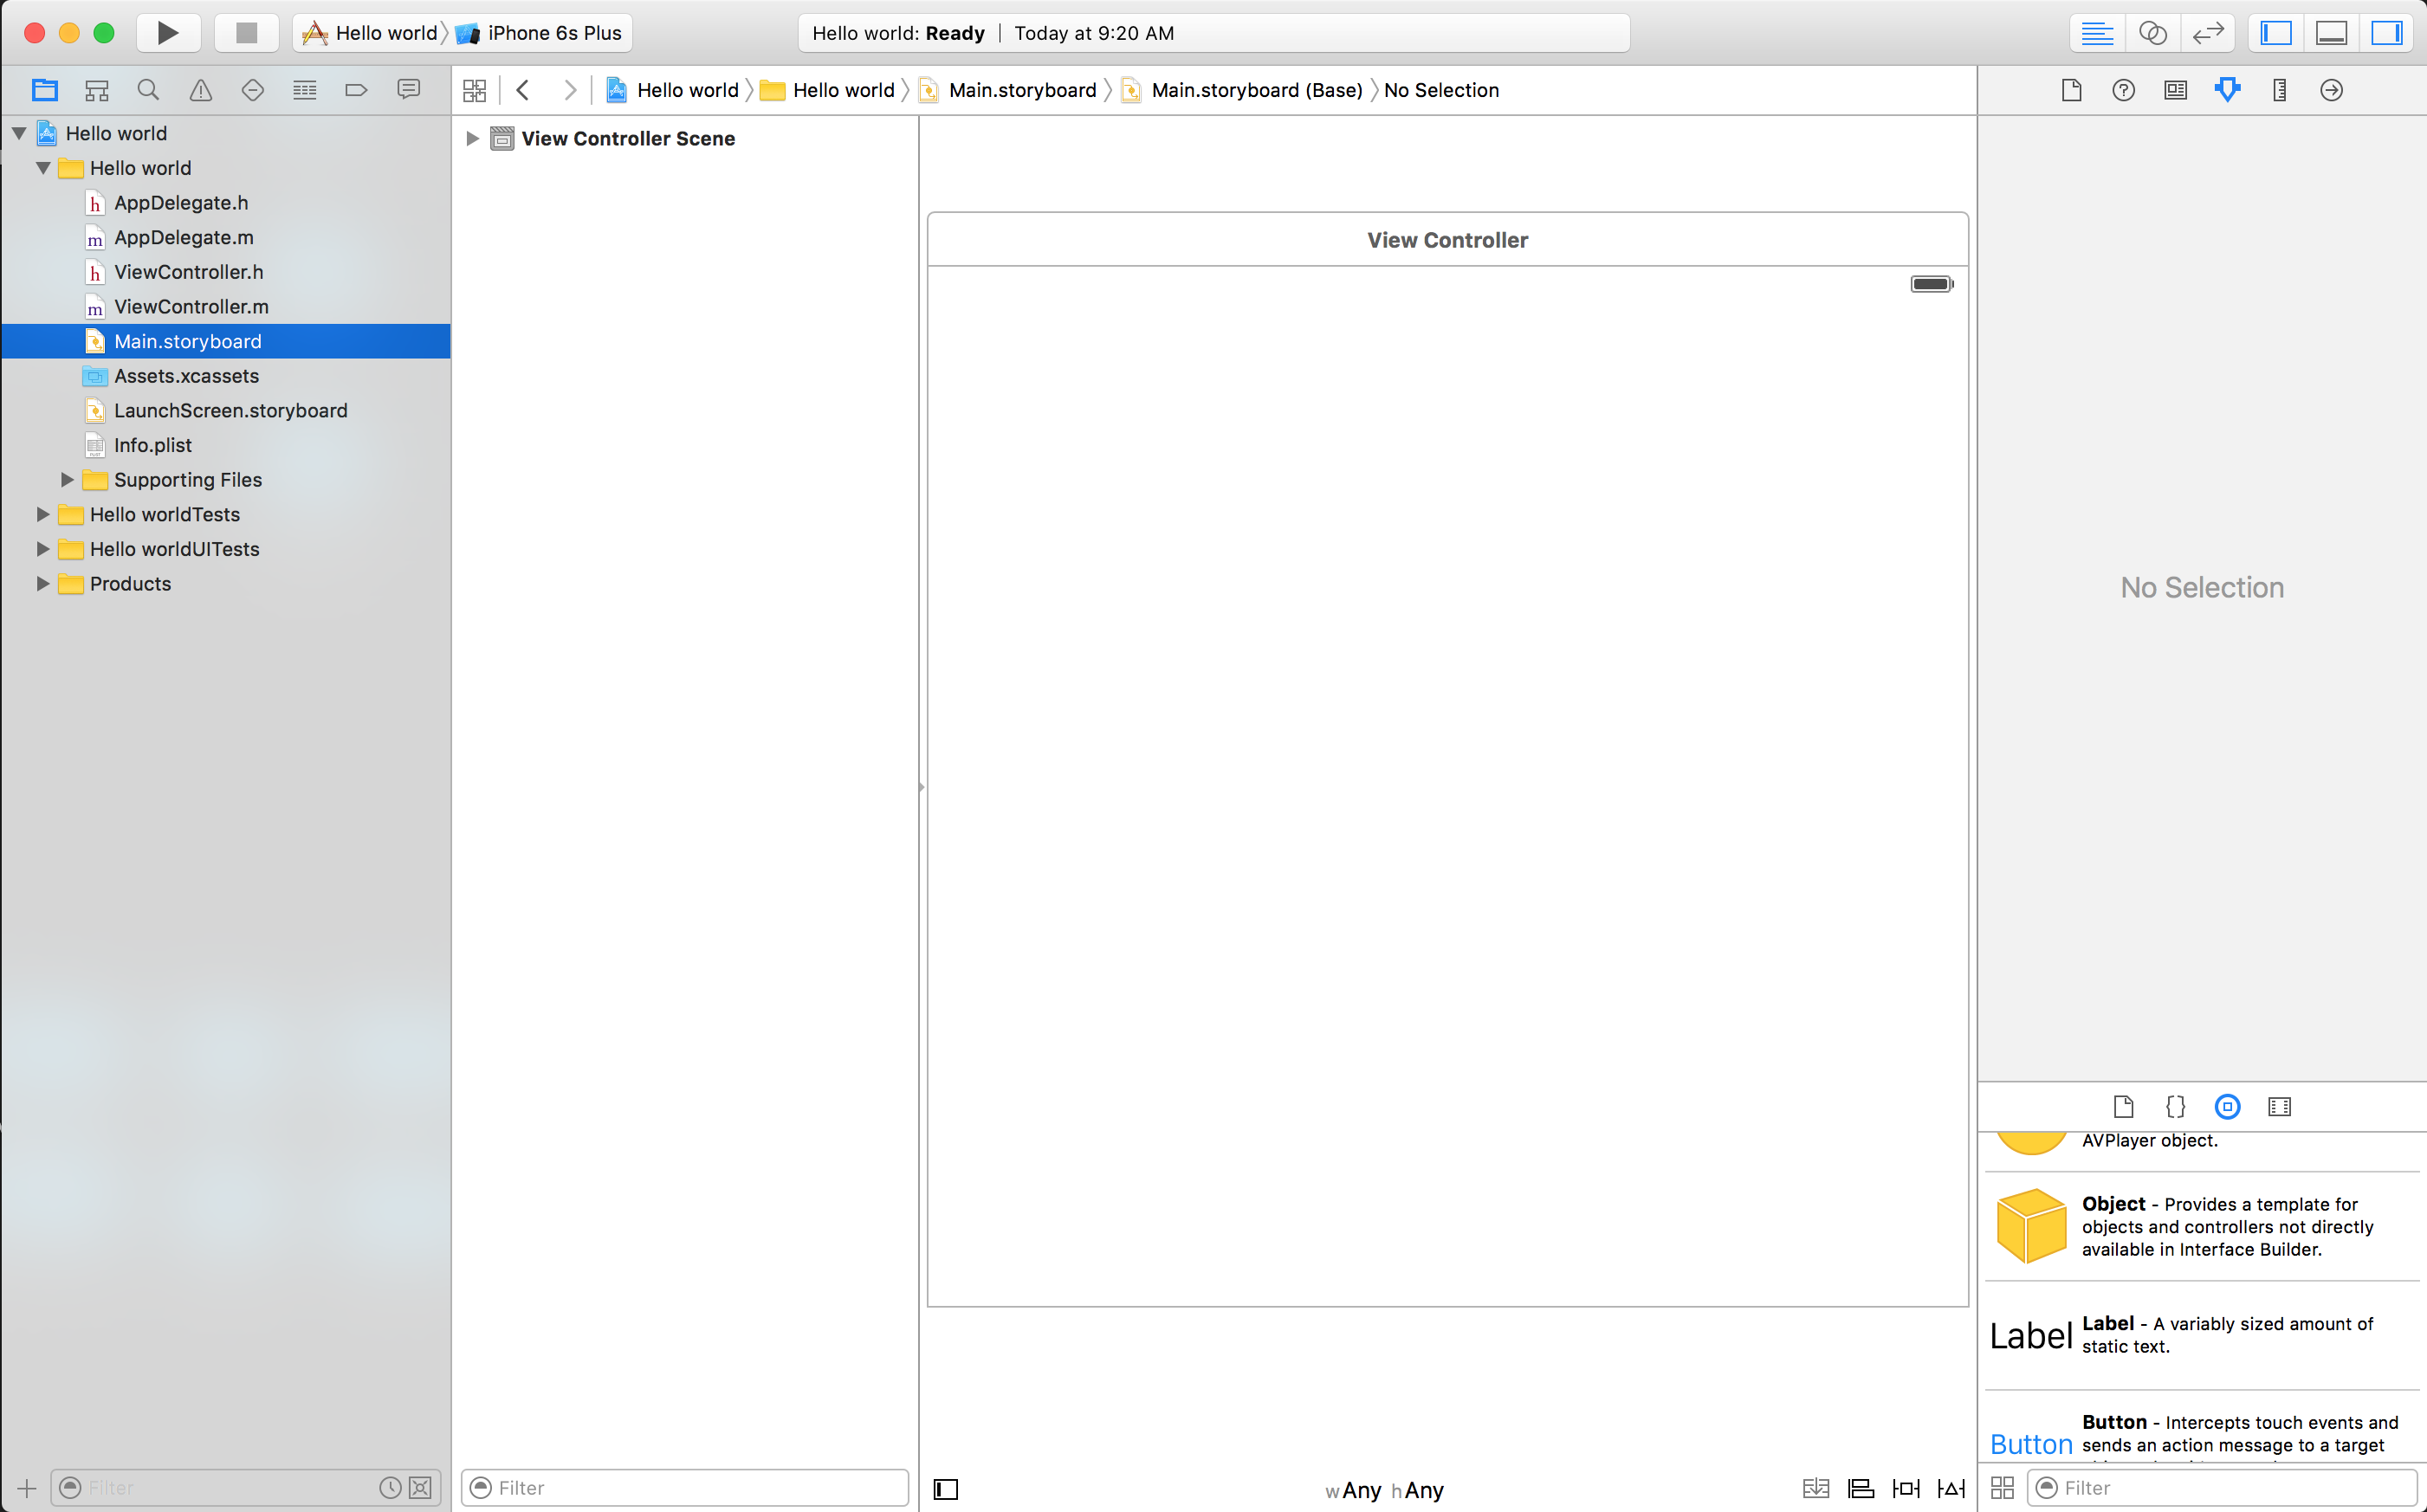The height and width of the screenshot is (1512, 2427).
Task: Open the Issue navigator (warning triangle icon)
Action: [x=201, y=90]
